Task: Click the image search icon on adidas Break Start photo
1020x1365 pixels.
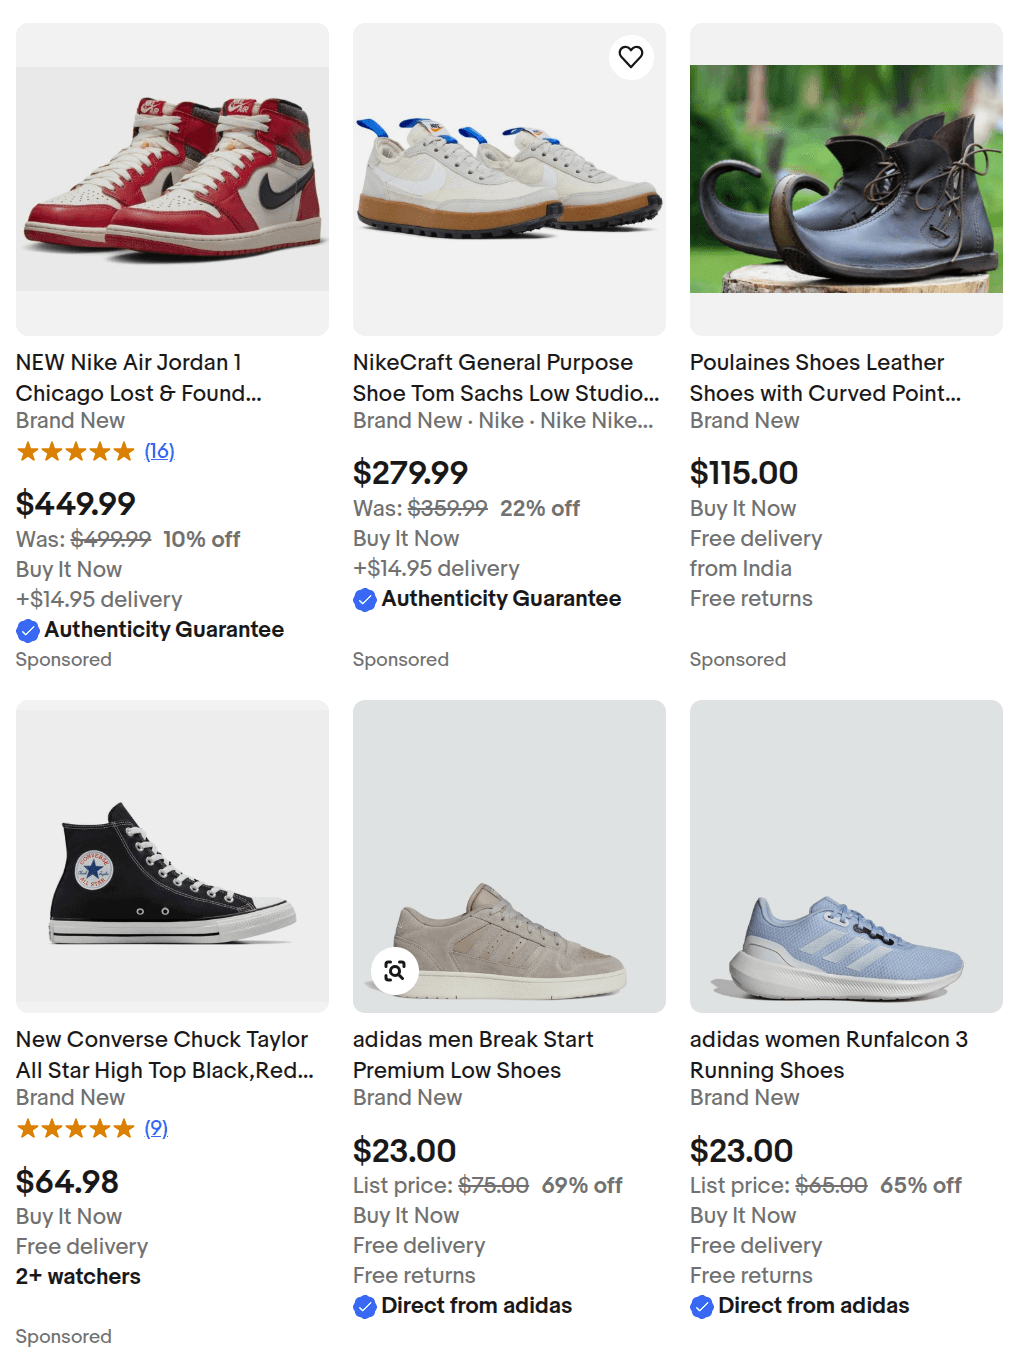Action: (x=395, y=970)
